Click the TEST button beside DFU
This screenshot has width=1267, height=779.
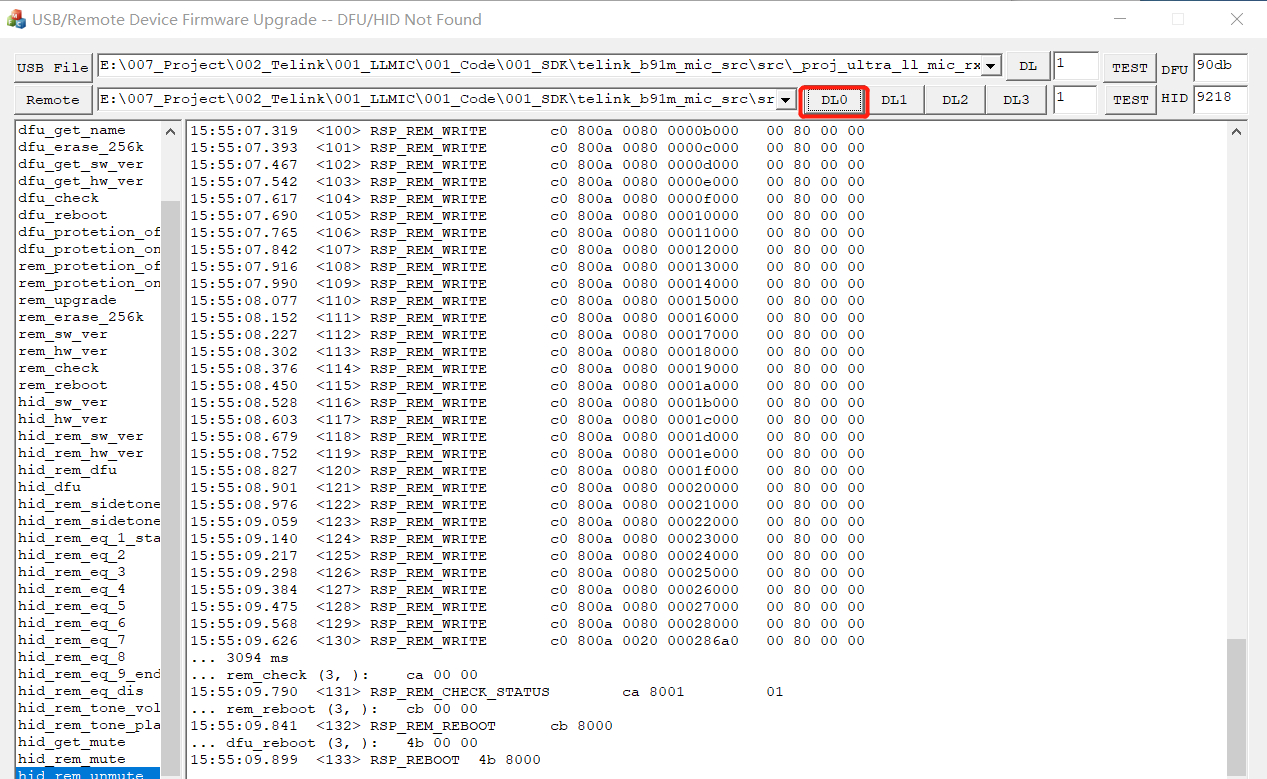[1130, 67]
